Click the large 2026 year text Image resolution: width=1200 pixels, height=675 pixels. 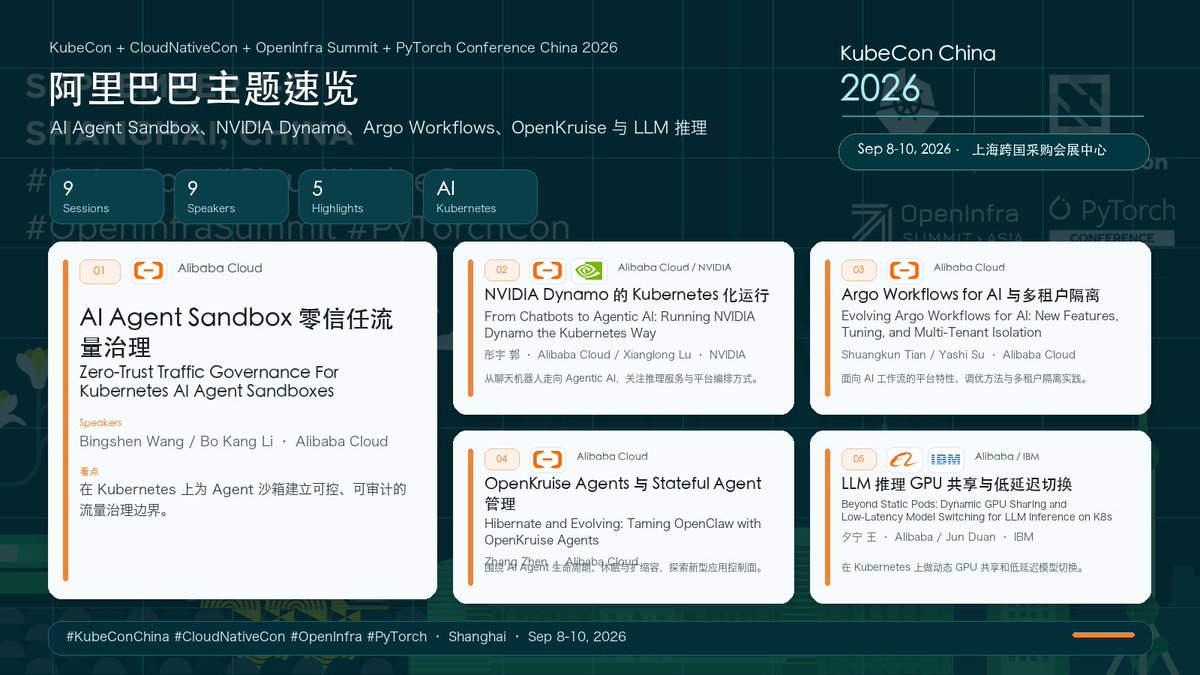click(x=880, y=88)
